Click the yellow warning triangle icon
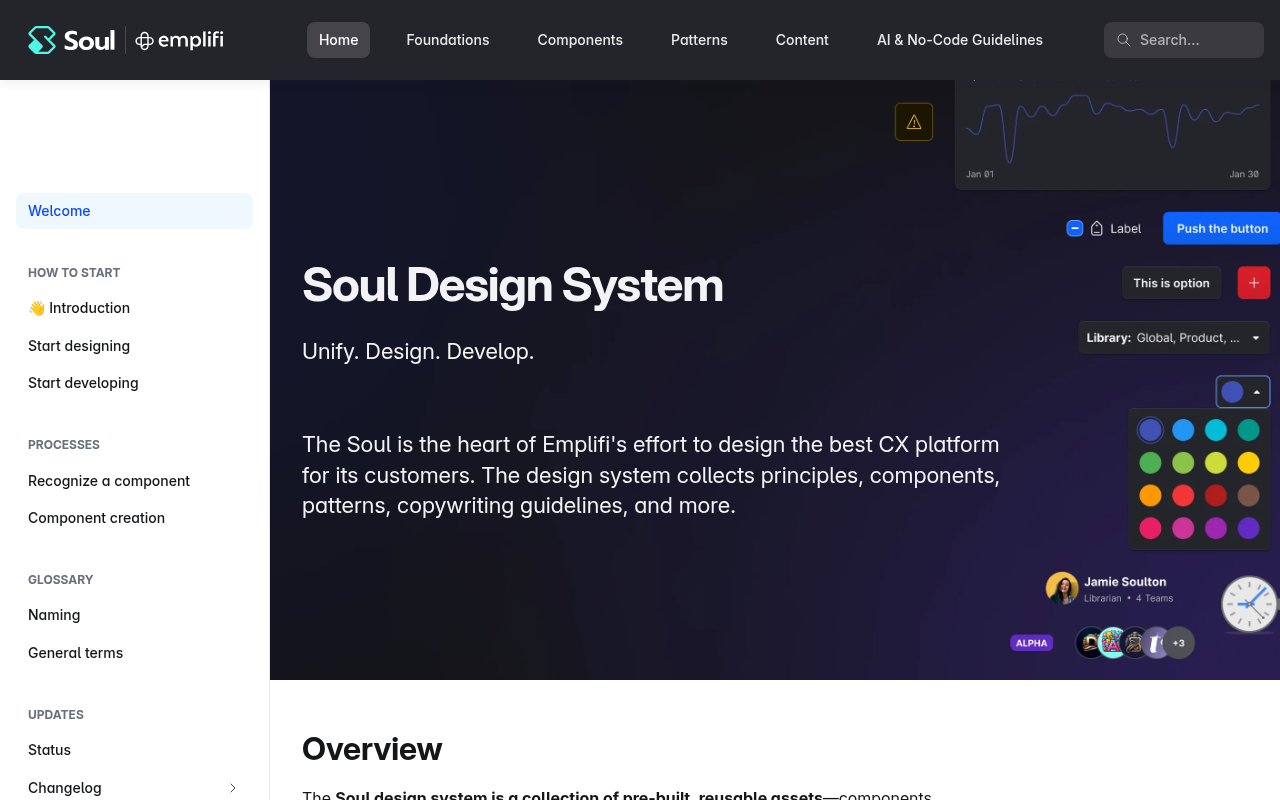This screenshot has width=1280, height=800. point(914,122)
